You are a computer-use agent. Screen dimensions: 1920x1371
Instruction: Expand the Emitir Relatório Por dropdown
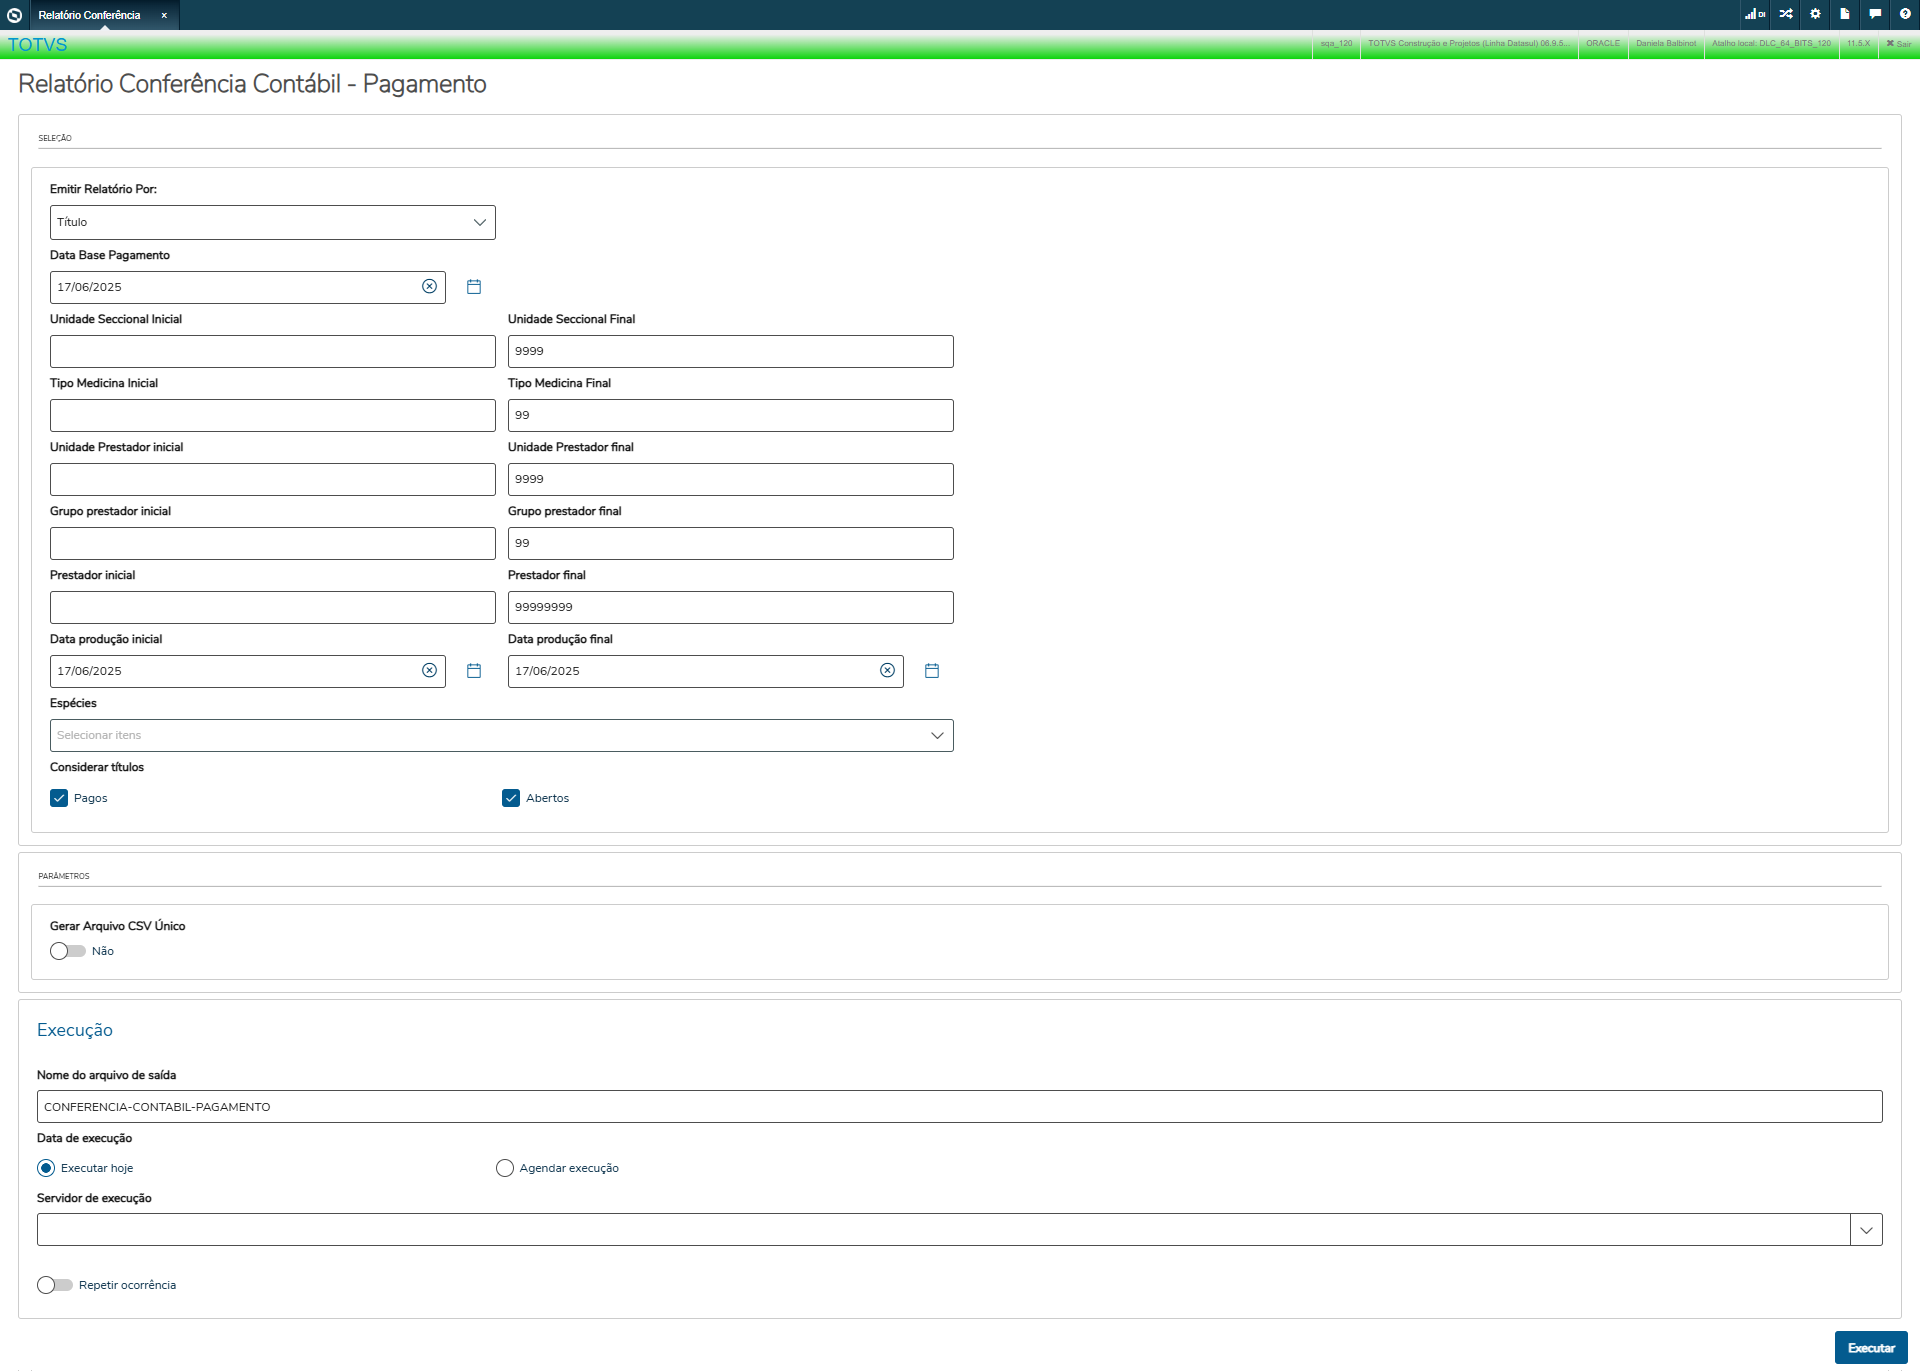click(272, 222)
